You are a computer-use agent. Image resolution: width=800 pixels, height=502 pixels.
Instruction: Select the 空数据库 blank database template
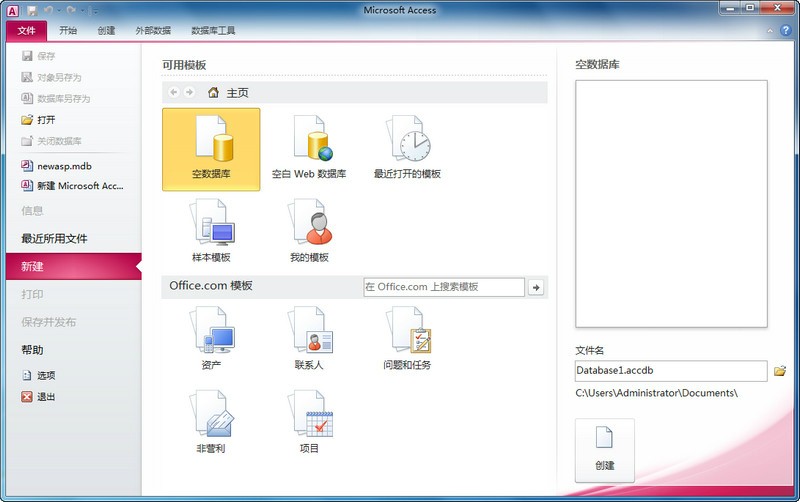coord(211,149)
